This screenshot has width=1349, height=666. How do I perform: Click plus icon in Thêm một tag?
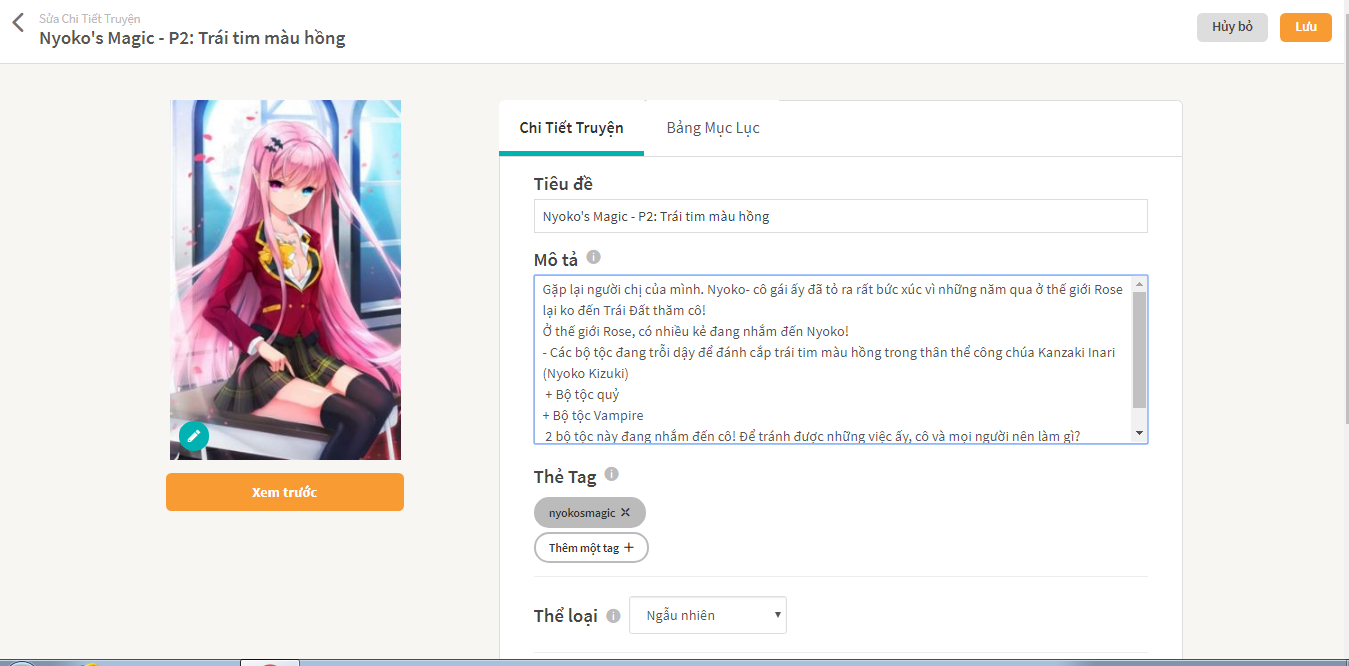point(629,547)
